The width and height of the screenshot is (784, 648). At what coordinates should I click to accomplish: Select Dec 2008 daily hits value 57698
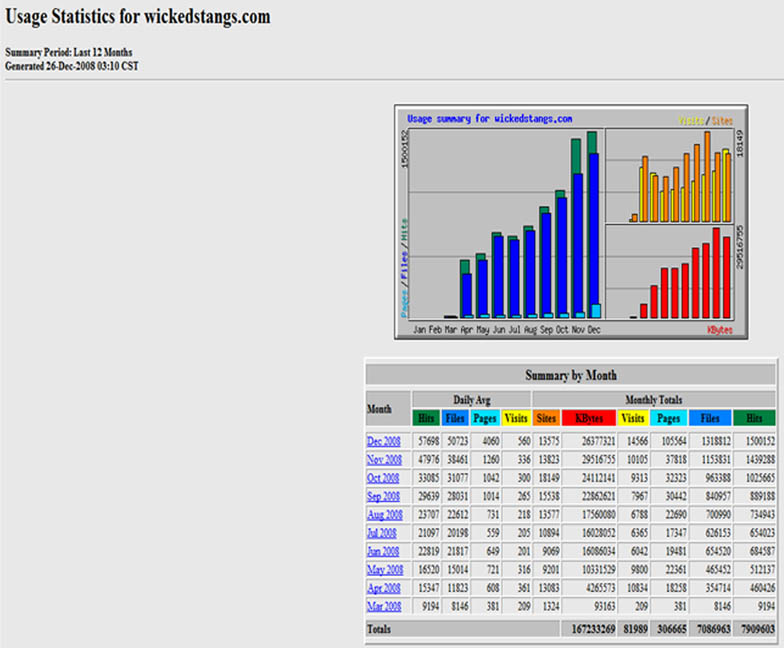point(428,441)
